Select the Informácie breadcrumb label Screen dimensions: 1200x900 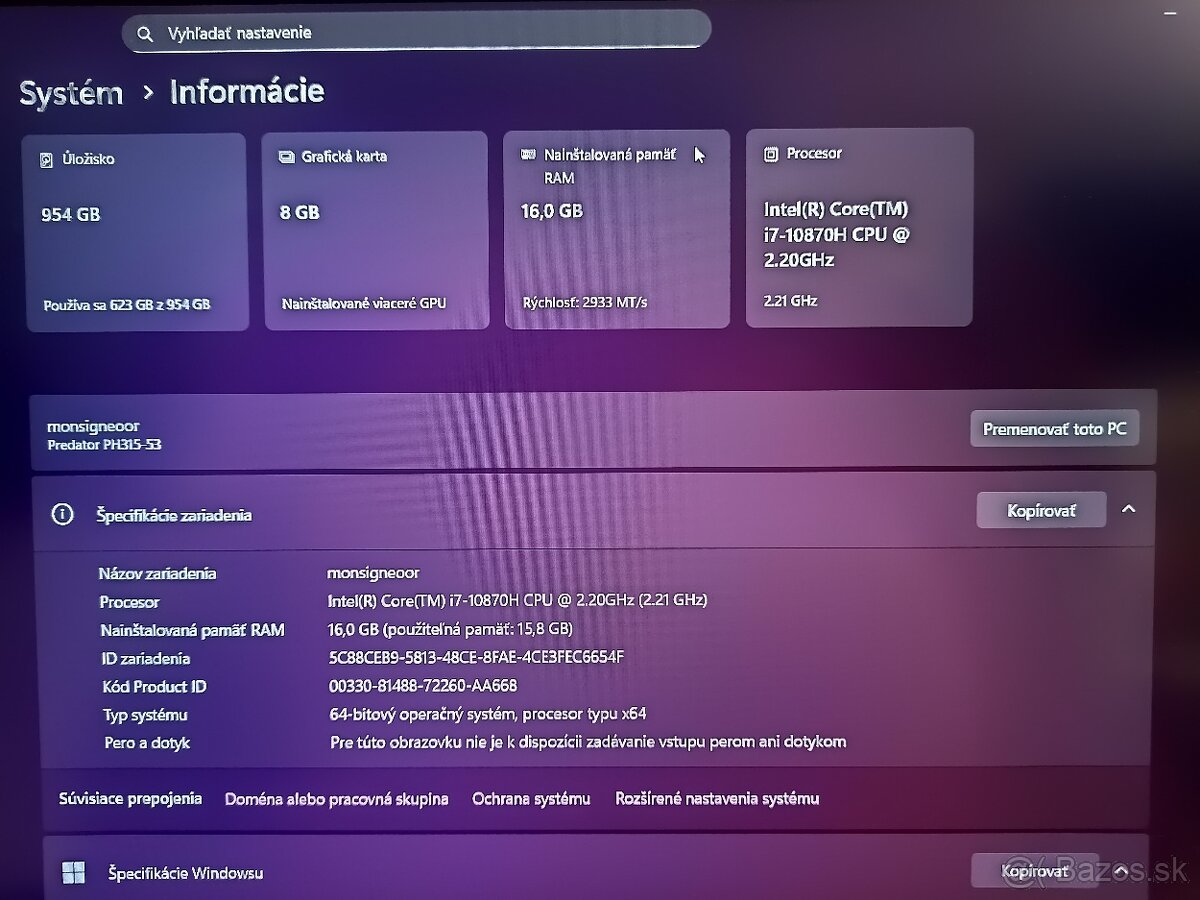pos(246,92)
